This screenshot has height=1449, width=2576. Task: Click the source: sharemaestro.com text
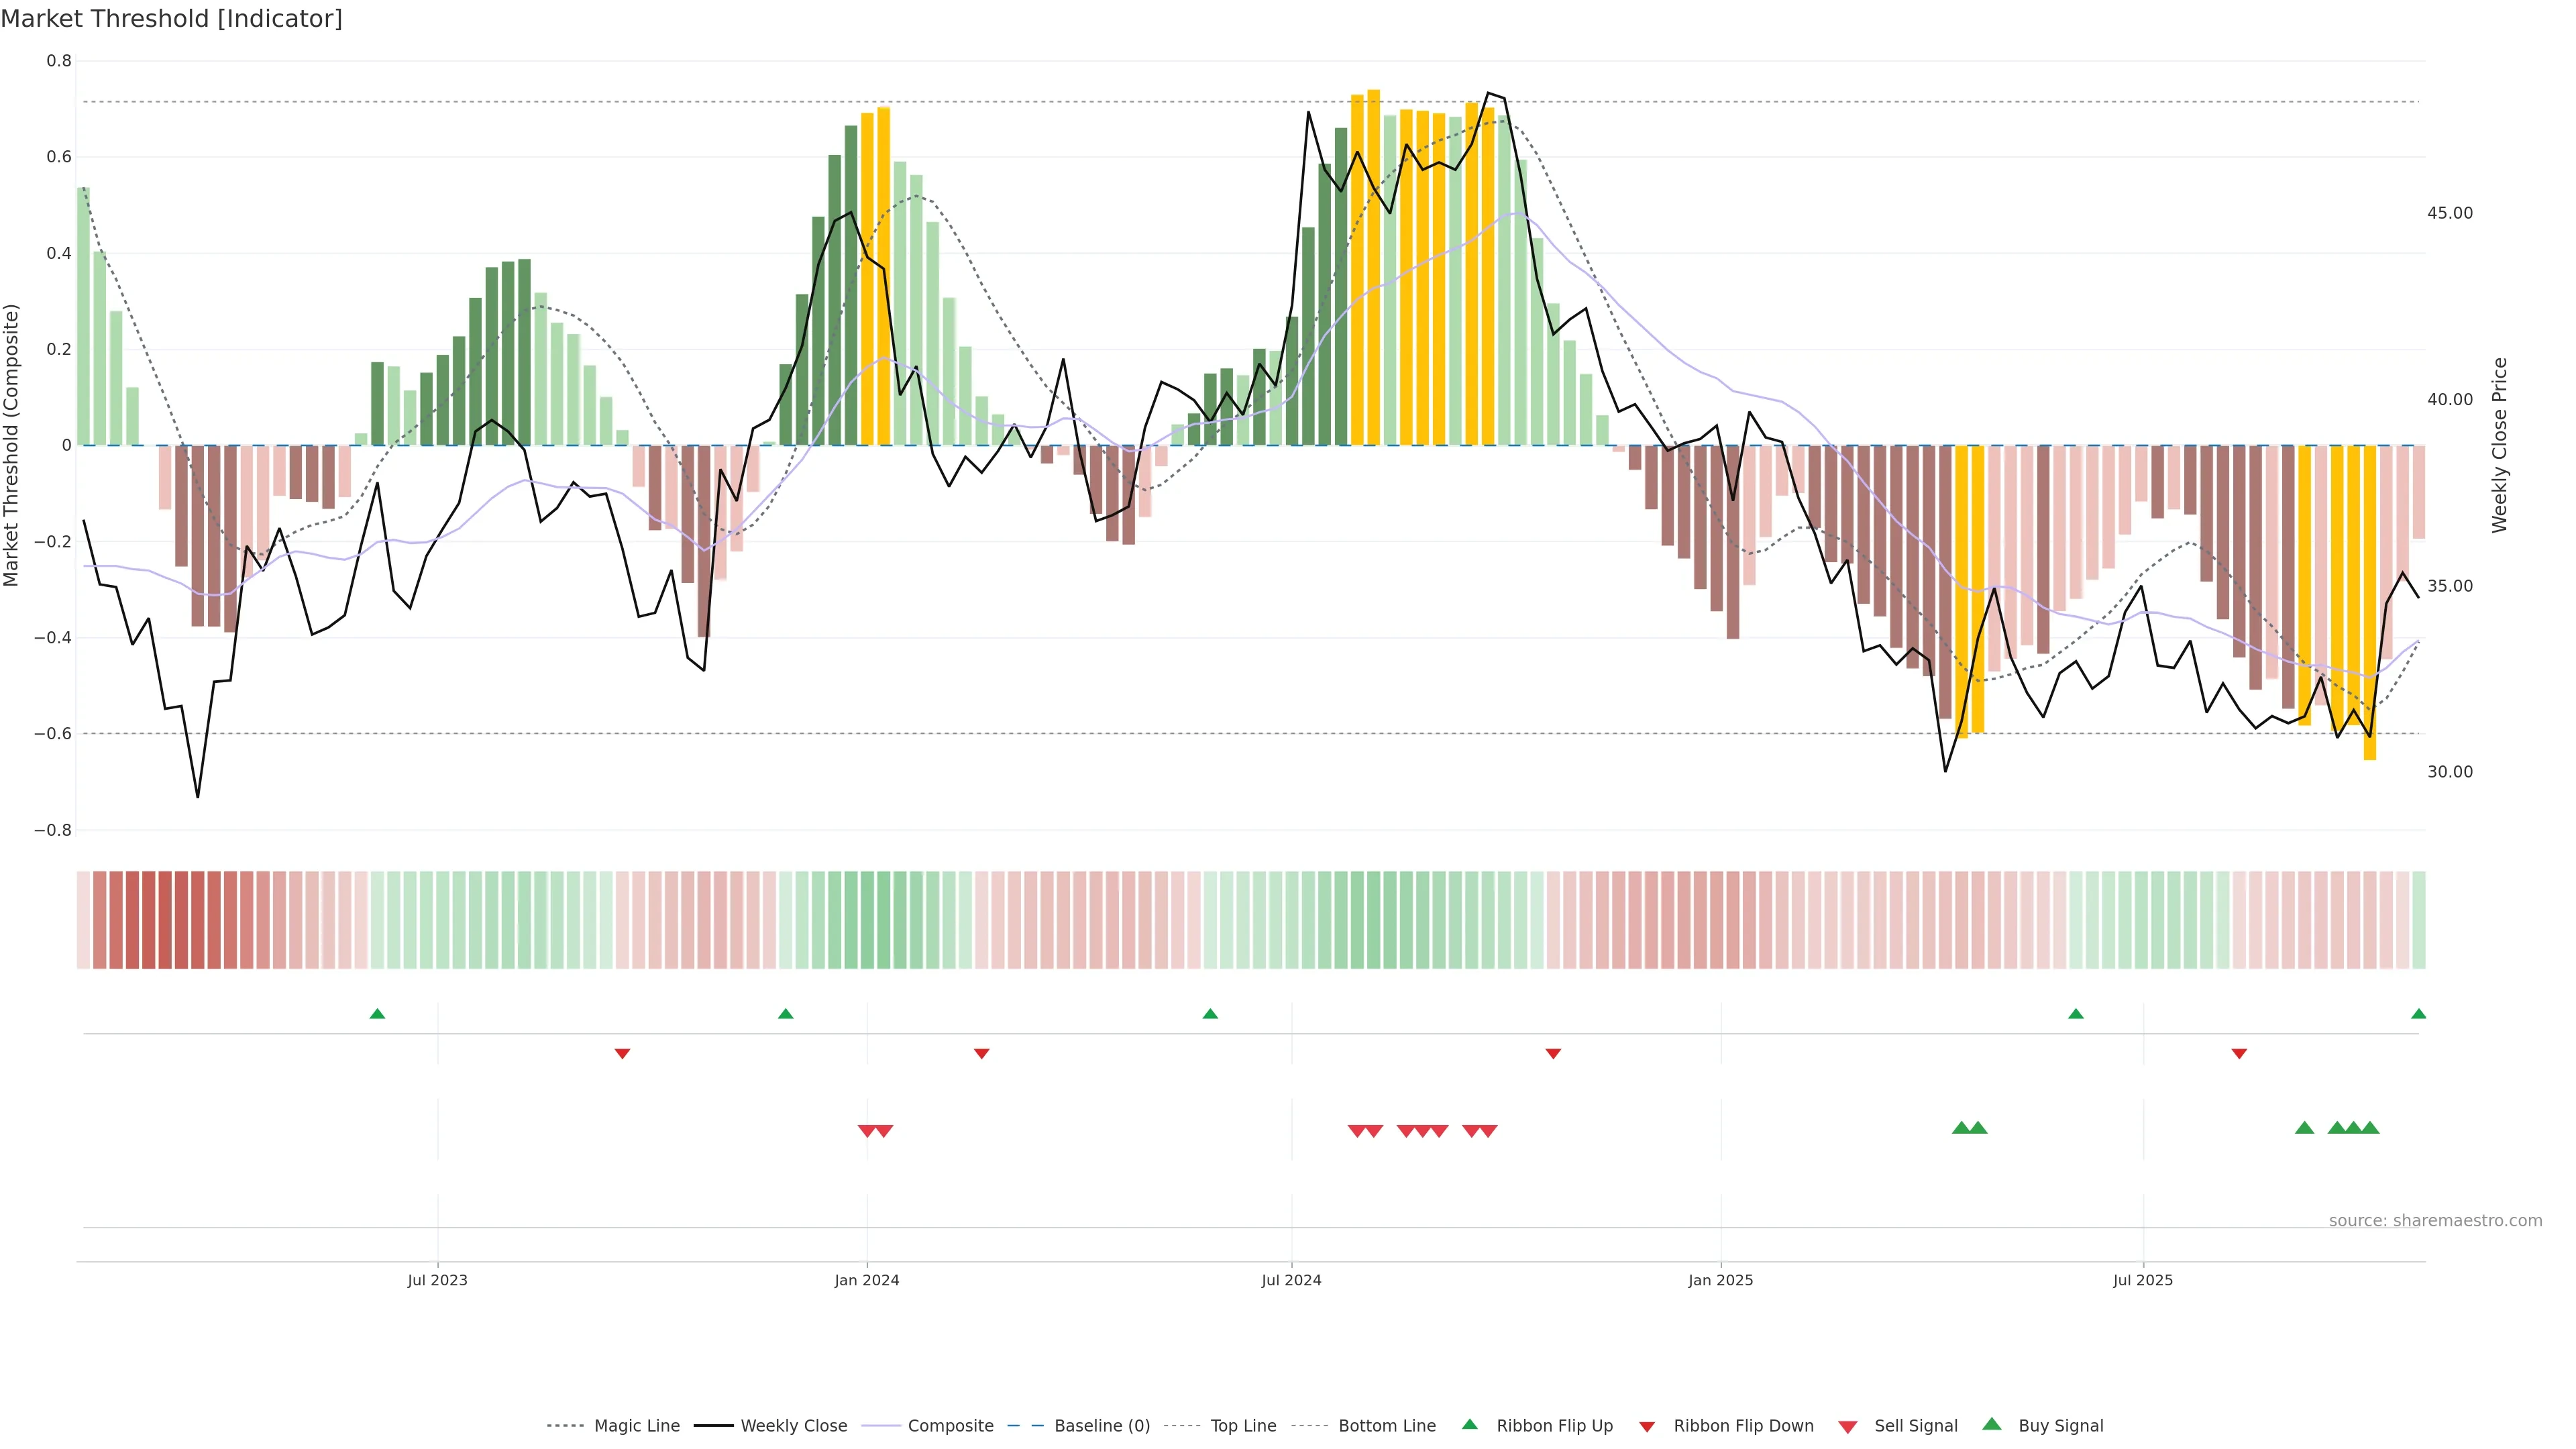(2435, 1220)
